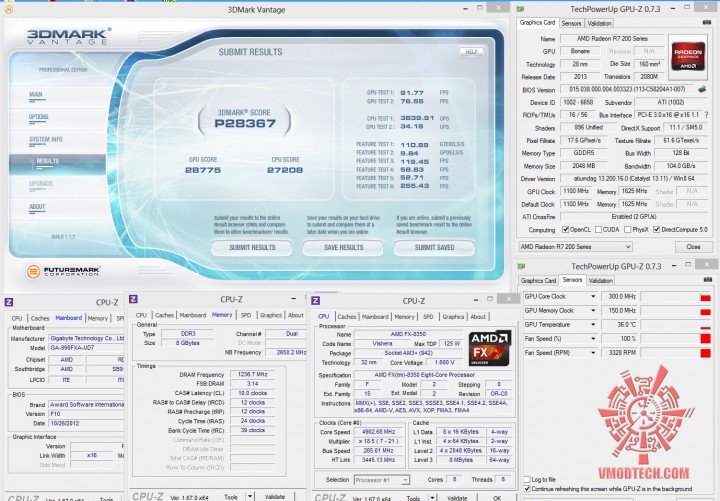Click the HELP button in 3DMark Vantage

pos(471,52)
